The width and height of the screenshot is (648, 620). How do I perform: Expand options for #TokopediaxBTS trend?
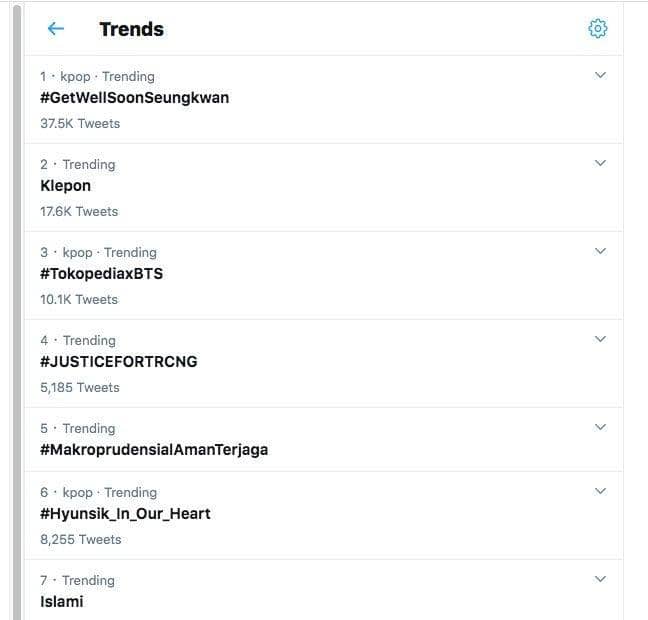600,251
